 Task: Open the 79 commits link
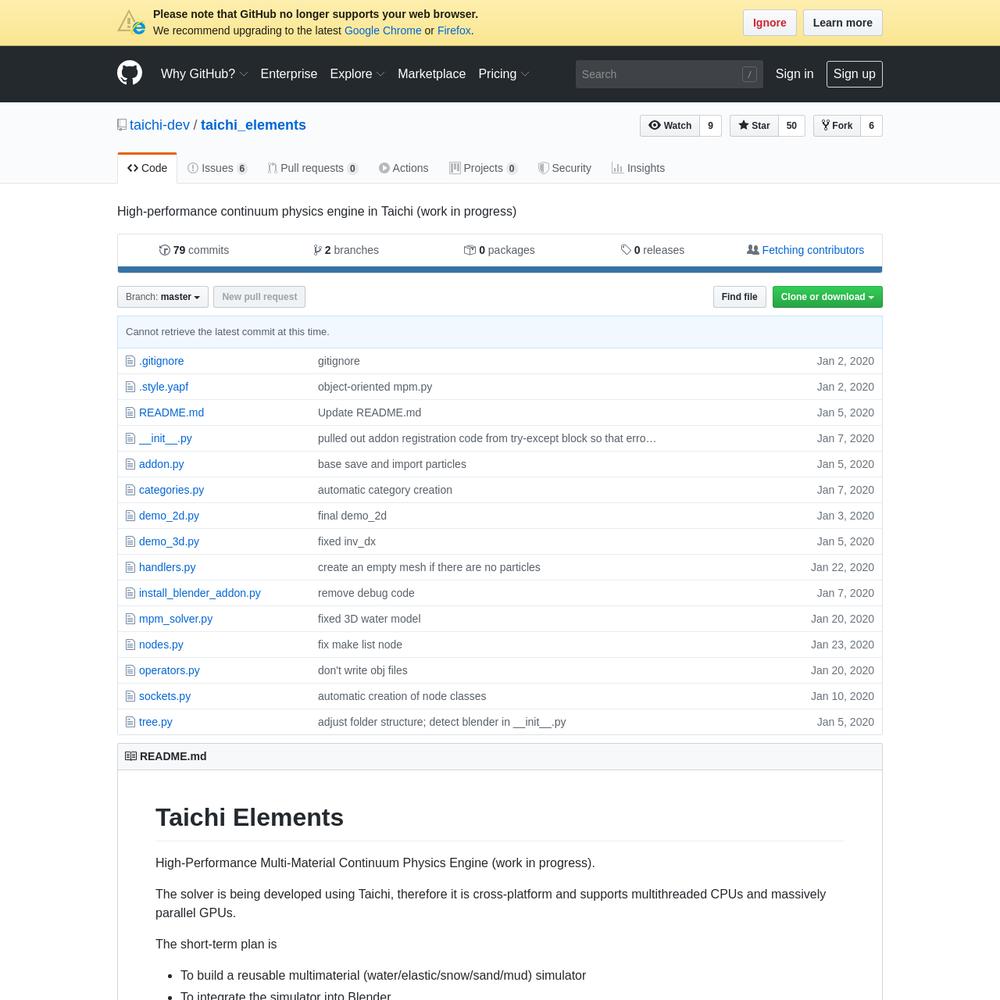(x=194, y=250)
